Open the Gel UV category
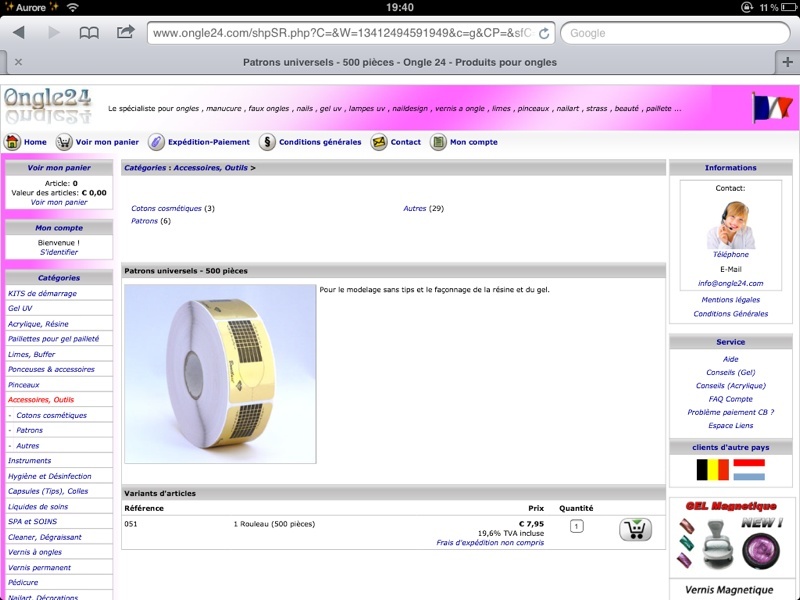Image resolution: width=800 pixels, height=600 pixels. tap(20, 309)
